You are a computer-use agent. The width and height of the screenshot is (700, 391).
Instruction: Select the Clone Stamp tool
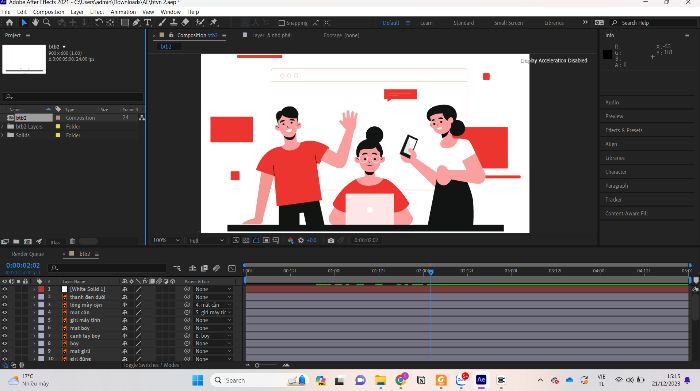point(174,22)
